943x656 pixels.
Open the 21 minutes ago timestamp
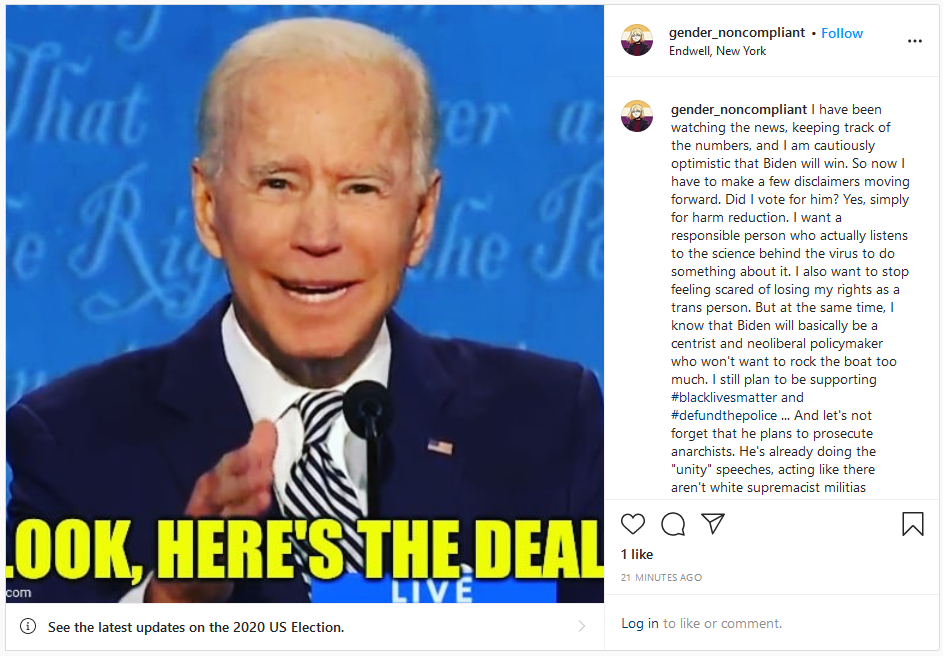point(661,577)
